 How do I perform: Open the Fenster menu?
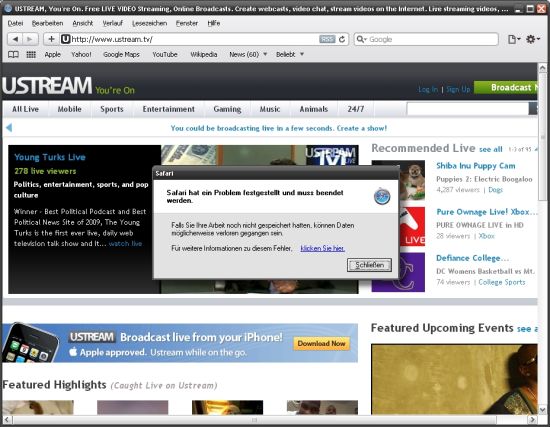[187, 23]
